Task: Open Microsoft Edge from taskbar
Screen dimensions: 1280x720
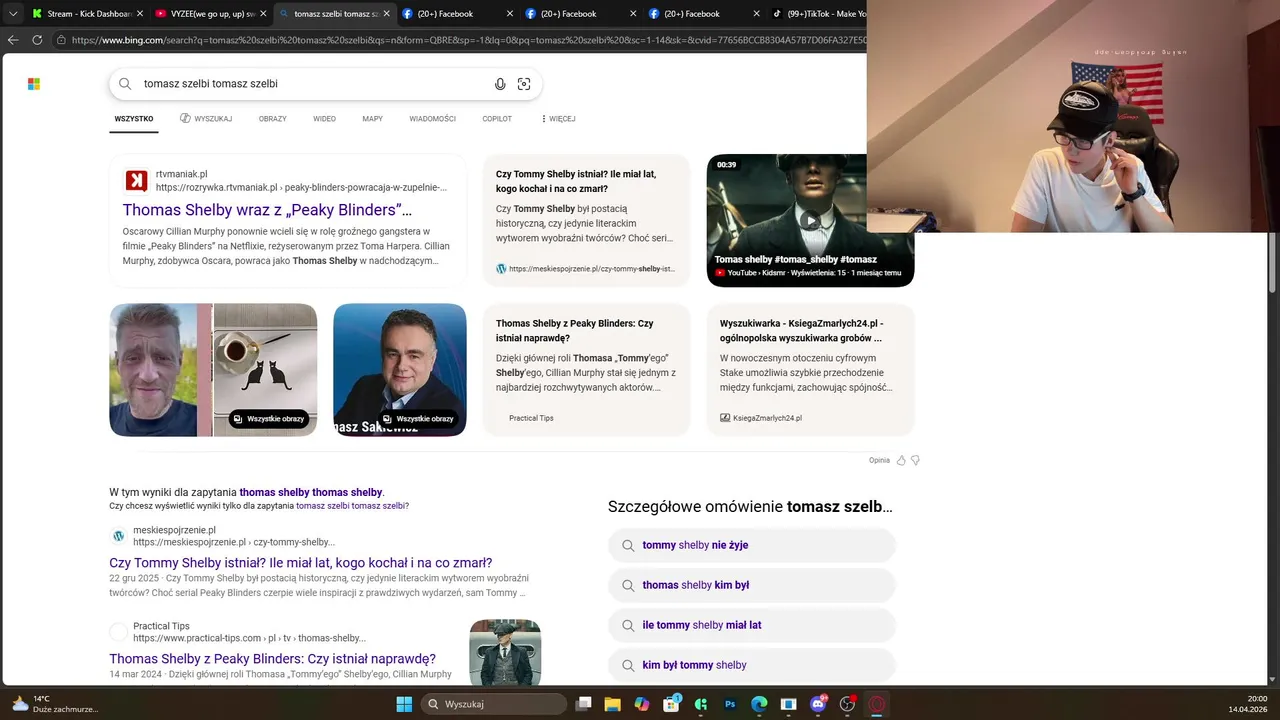Action: (759, 704)
